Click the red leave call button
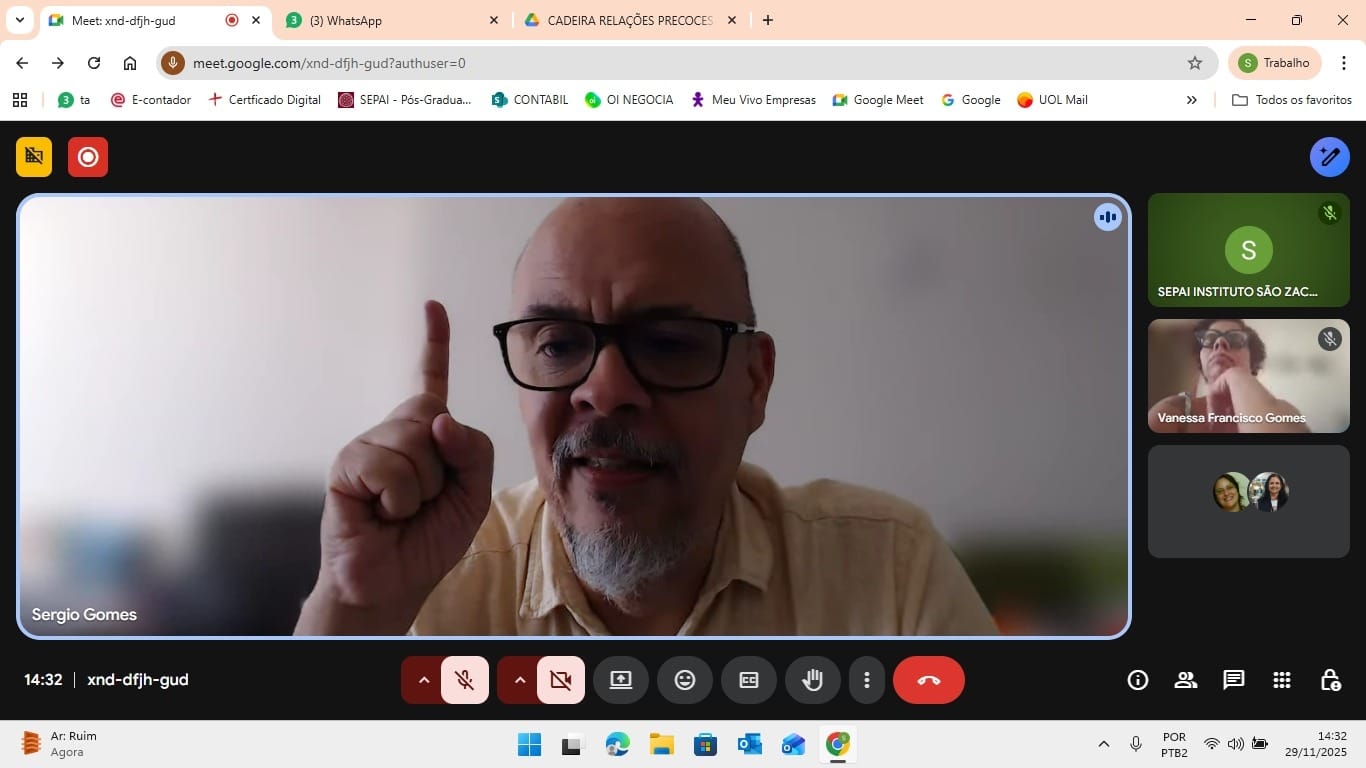1366x768 pixels. [928, 680]
